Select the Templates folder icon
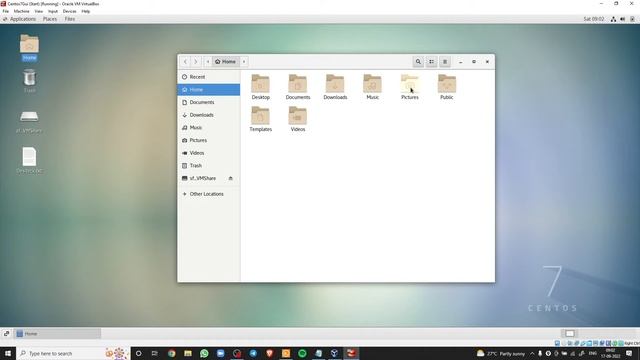 pyautogui.click(x=260, y=116)
